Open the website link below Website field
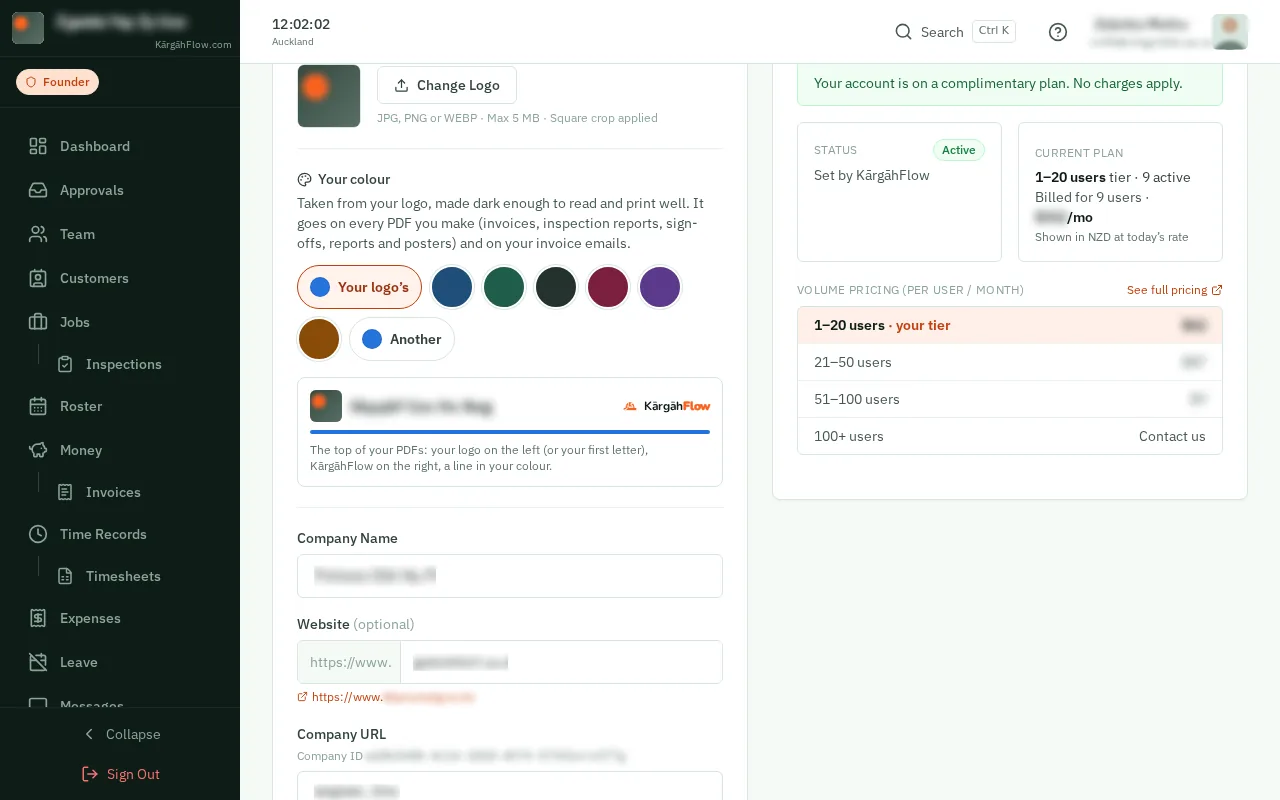This screenshot has width=1280, height=800. tap(386, 697)
